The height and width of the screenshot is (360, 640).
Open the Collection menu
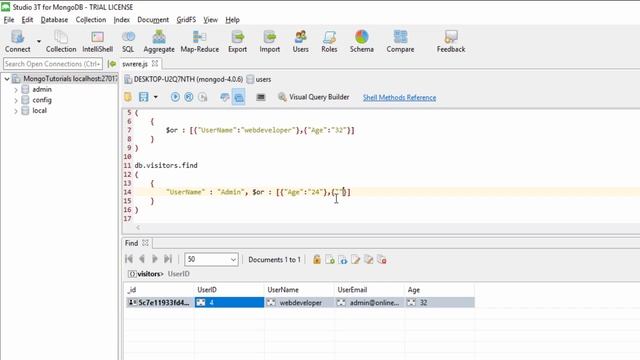[x=91, y=20]
